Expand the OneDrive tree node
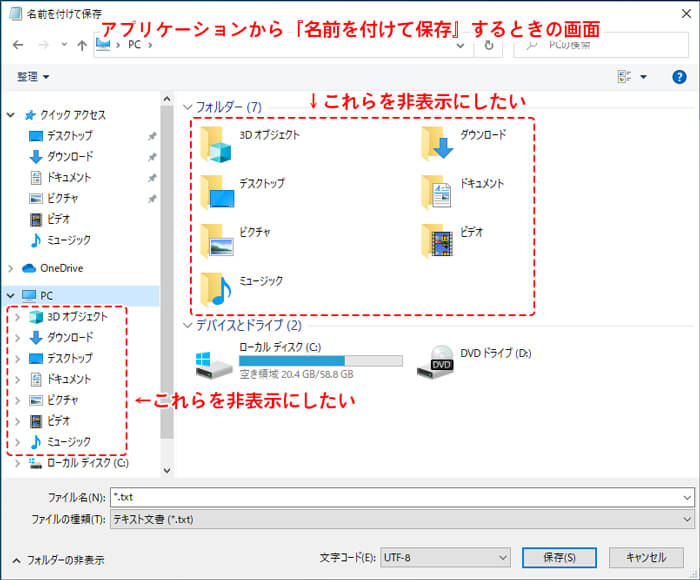Screen dimensions: 700x580 point(11,268)
